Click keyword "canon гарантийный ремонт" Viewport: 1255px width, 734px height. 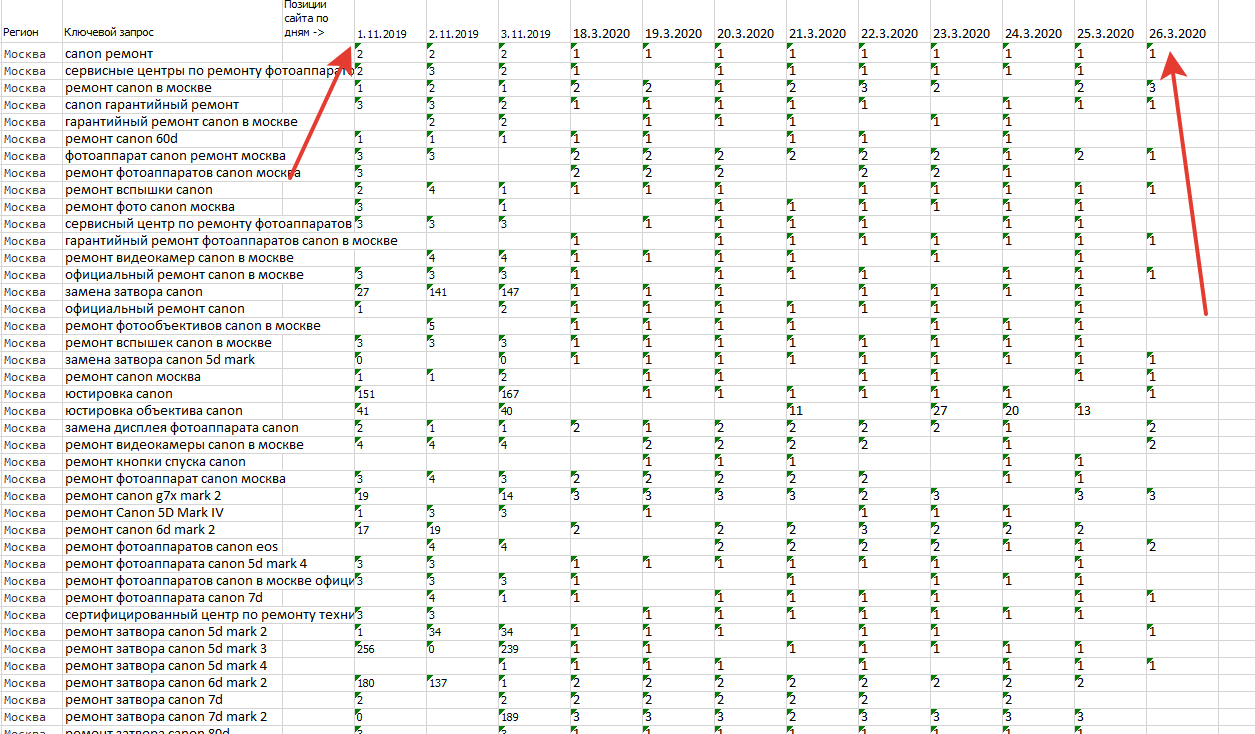tap(152, 104)
